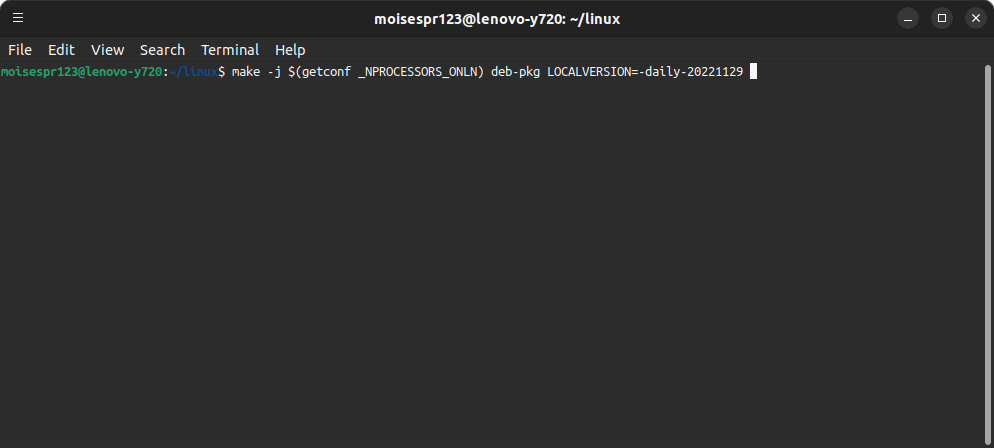
Task: Open the Help menu
Action: point(290,50)
